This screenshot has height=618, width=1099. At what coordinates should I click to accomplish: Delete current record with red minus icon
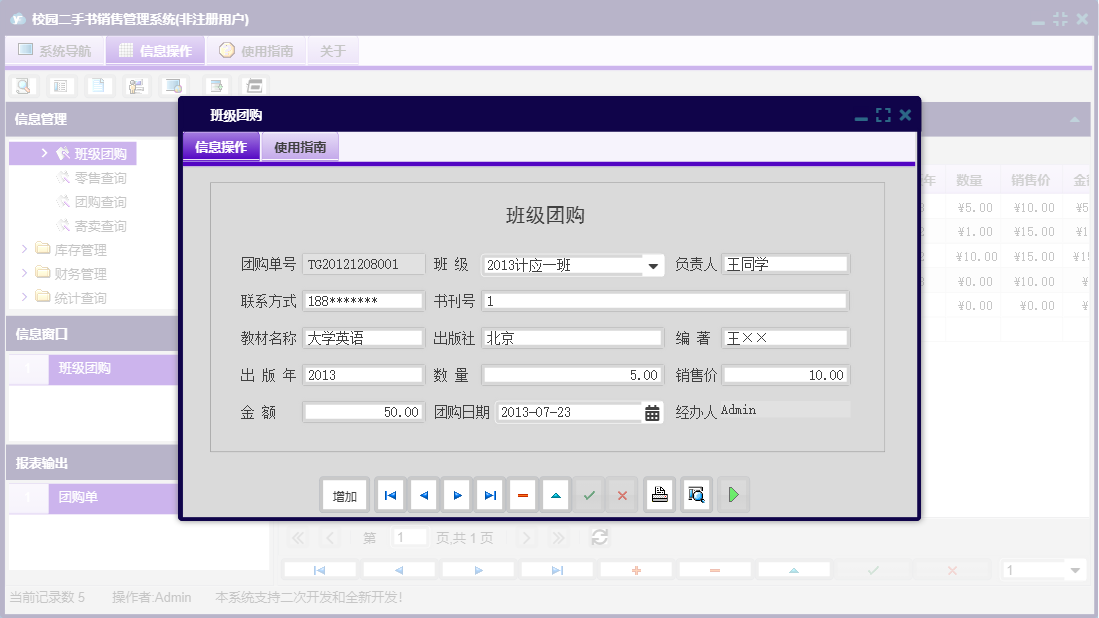tap(522, 494)
